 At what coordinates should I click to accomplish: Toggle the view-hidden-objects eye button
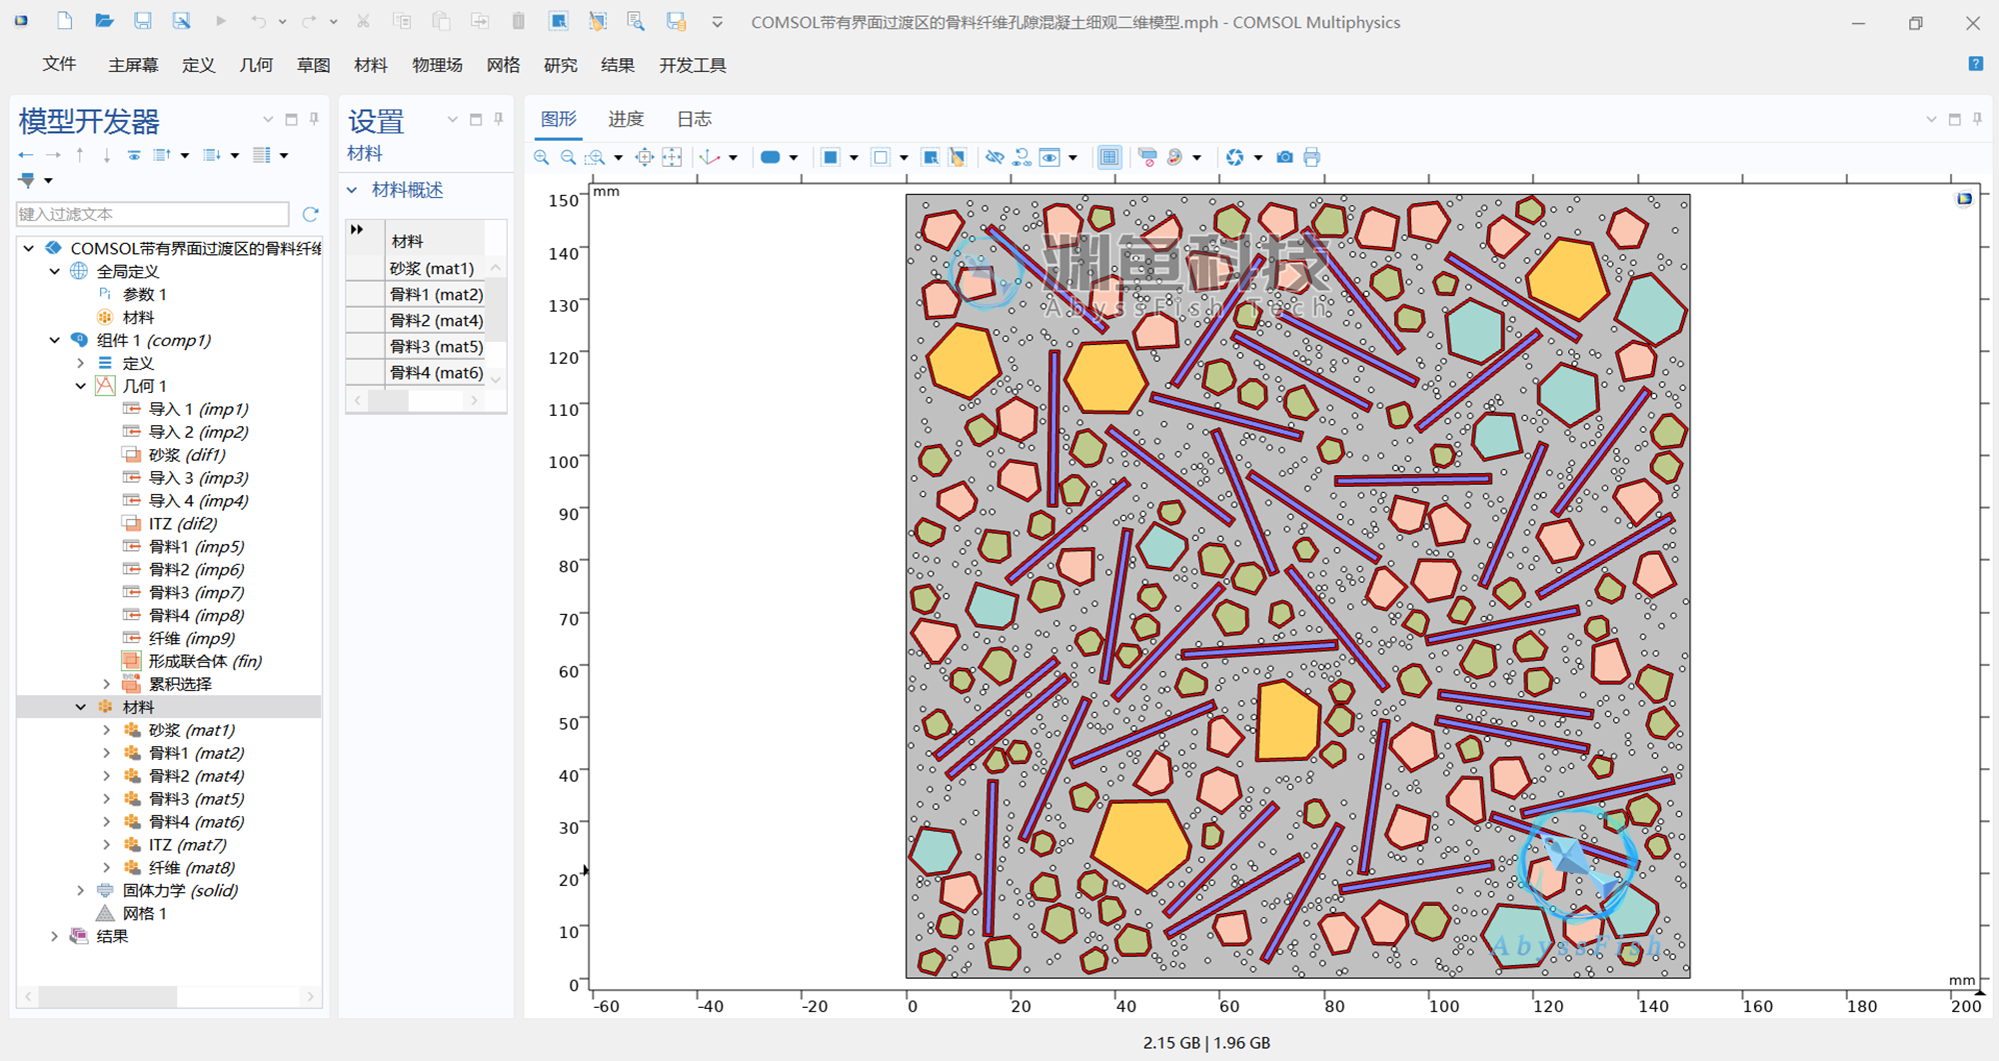click(x=1049, y=157)
